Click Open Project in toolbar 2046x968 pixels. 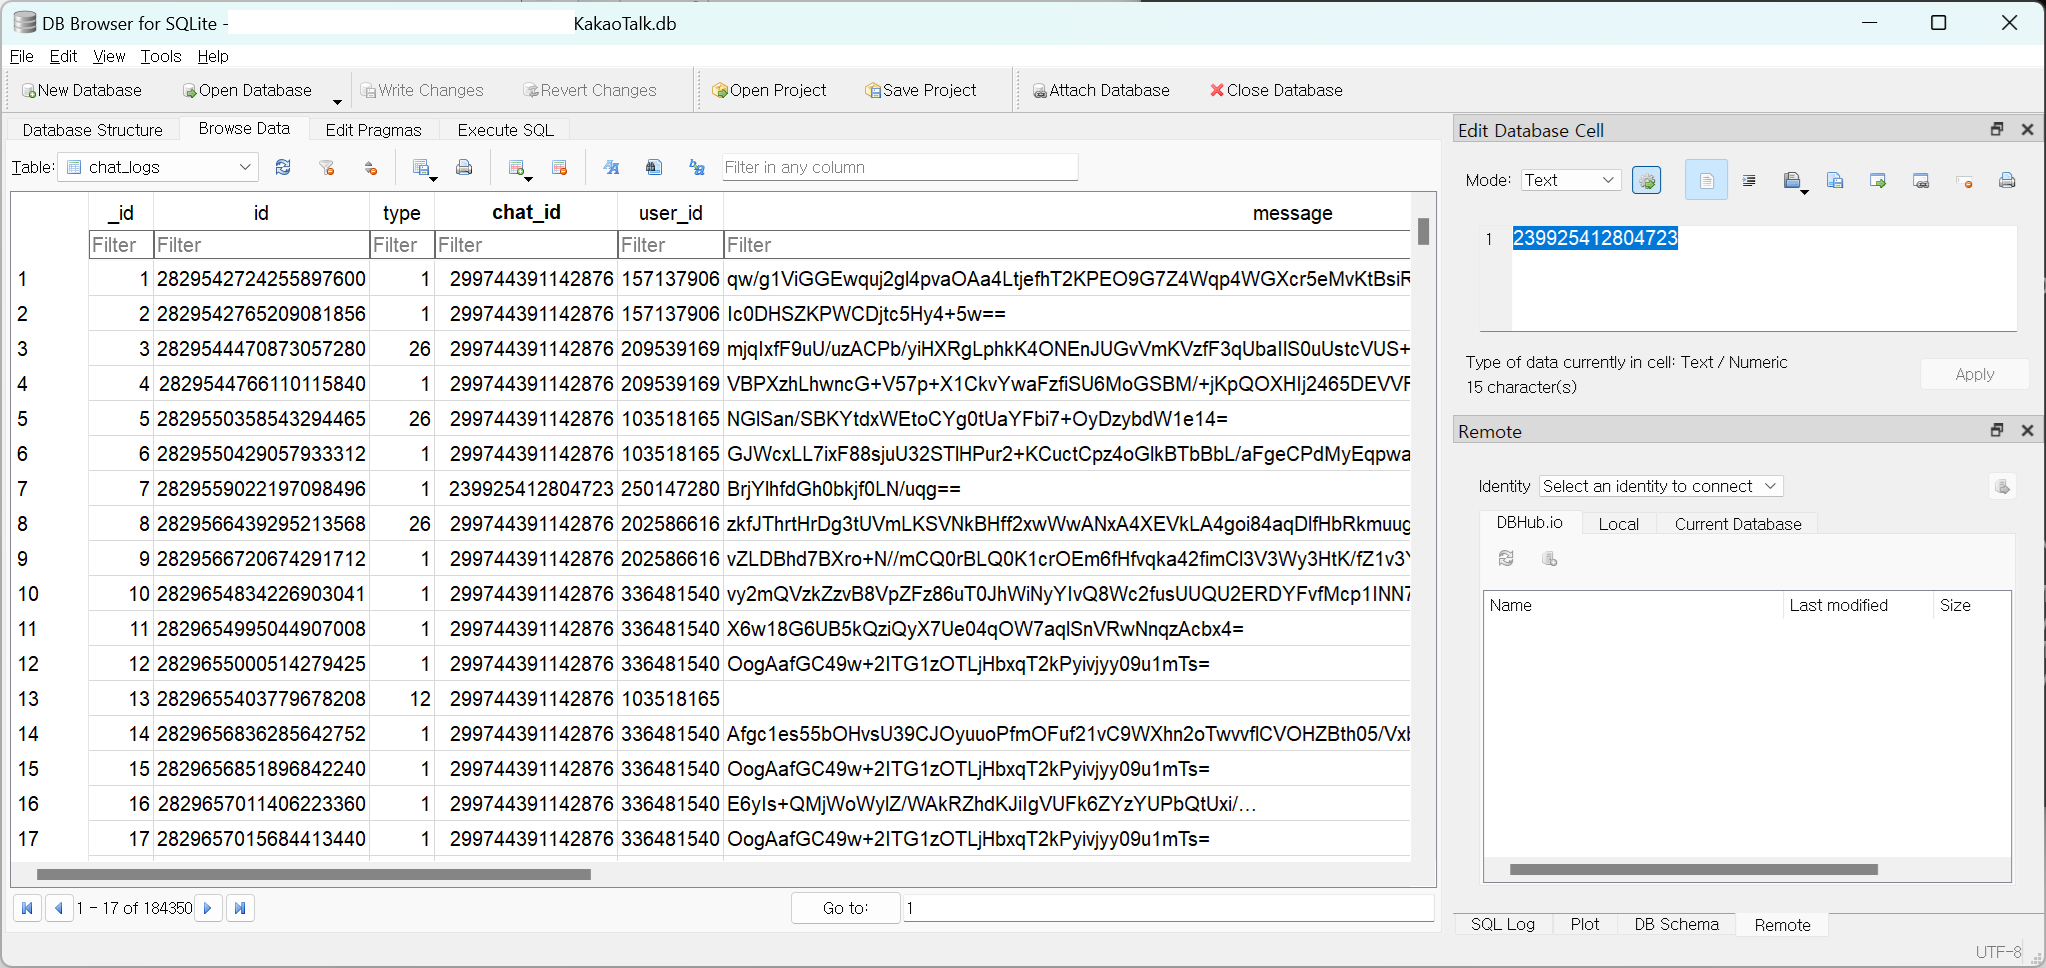click(769, 90)
